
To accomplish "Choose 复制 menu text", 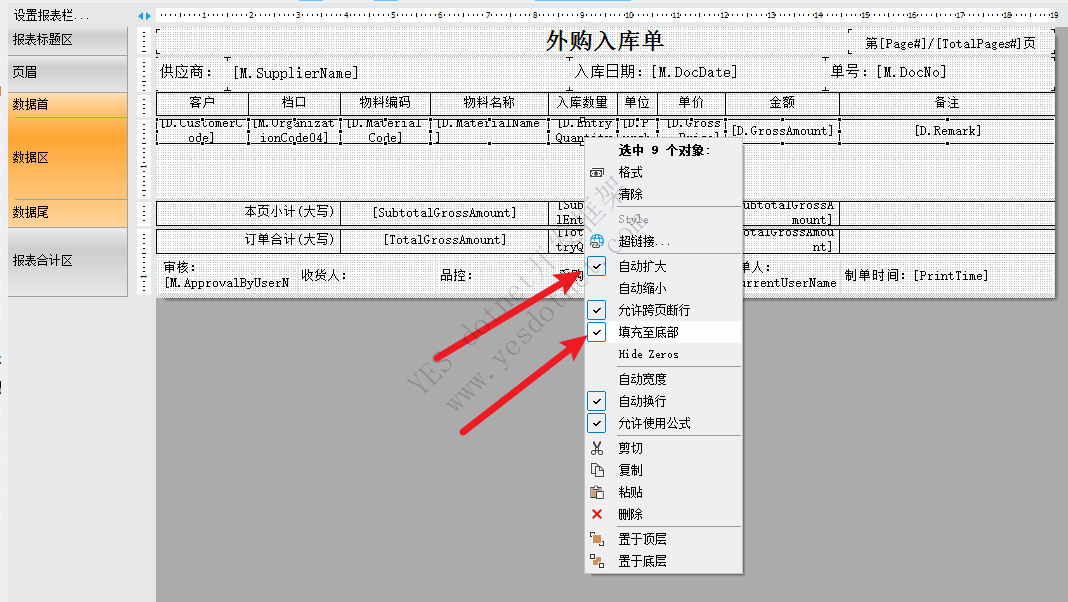I will (x=630, y=470).
